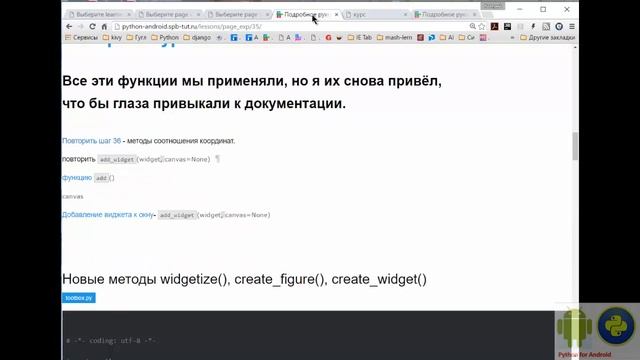
Task: Open the Python bookmark folder
Action: tap(165, 38)
